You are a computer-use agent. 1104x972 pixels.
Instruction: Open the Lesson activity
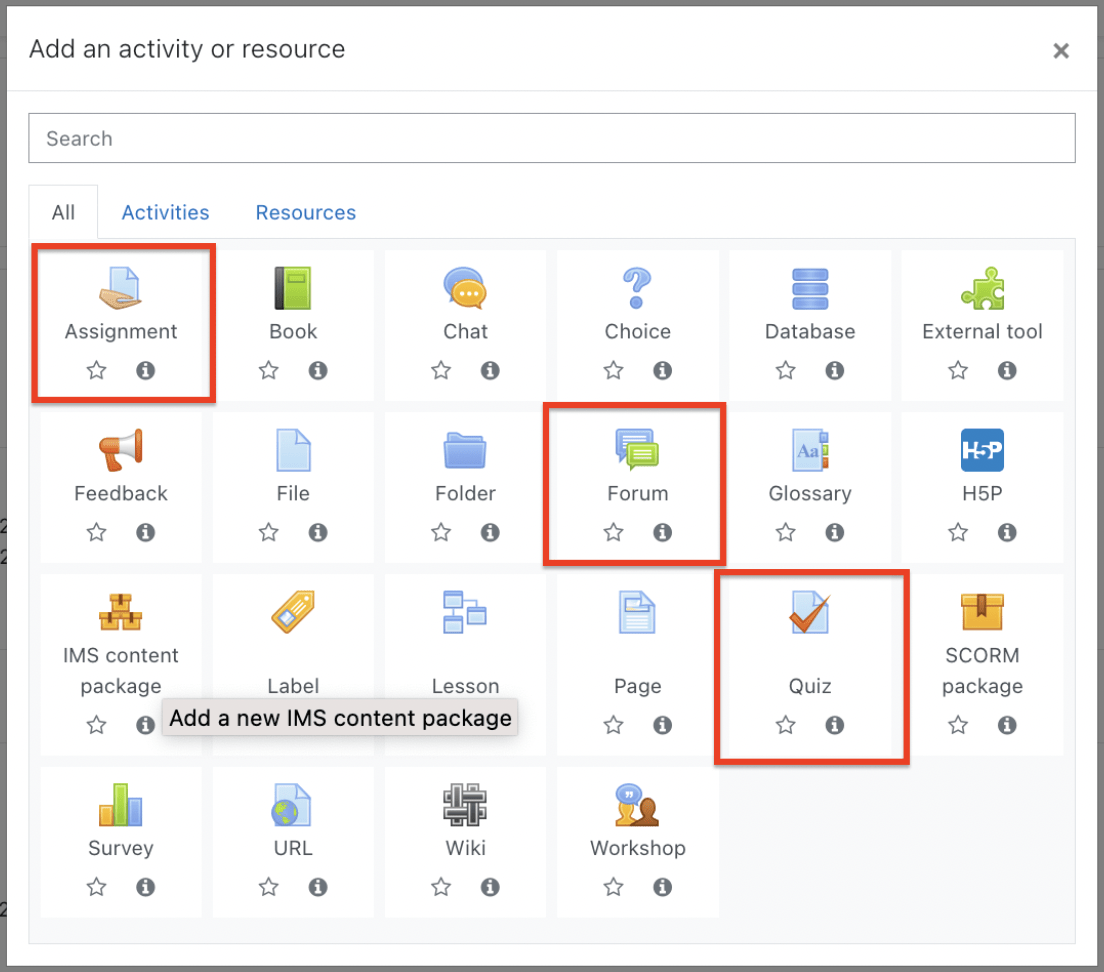[x=465, y=612]
